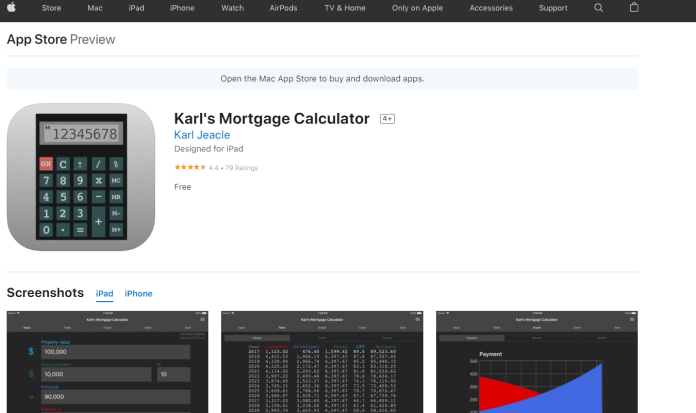
Task: Open the search magnifier icon
Action: coord(598,8)
